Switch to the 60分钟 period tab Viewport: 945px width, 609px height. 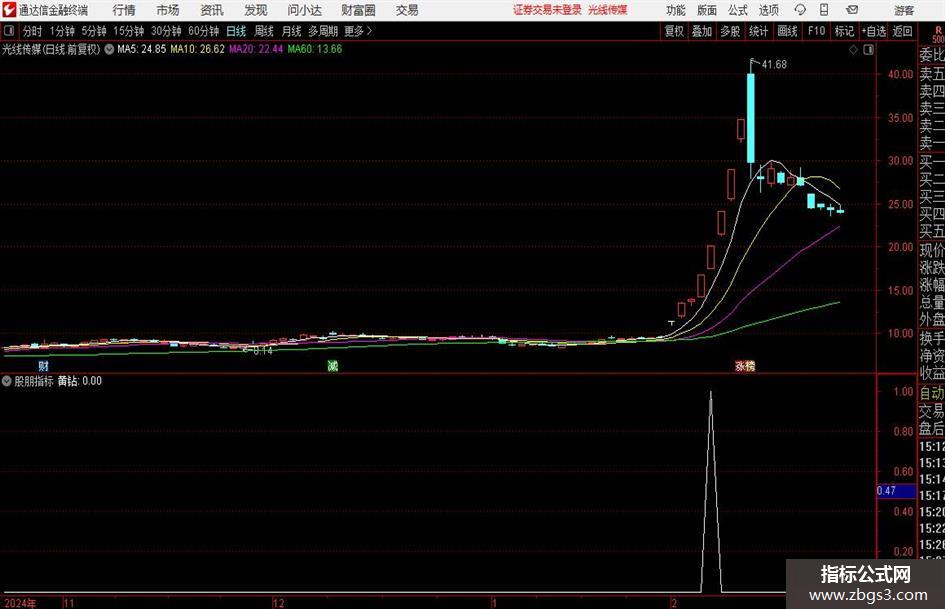(x=203, y=31)
